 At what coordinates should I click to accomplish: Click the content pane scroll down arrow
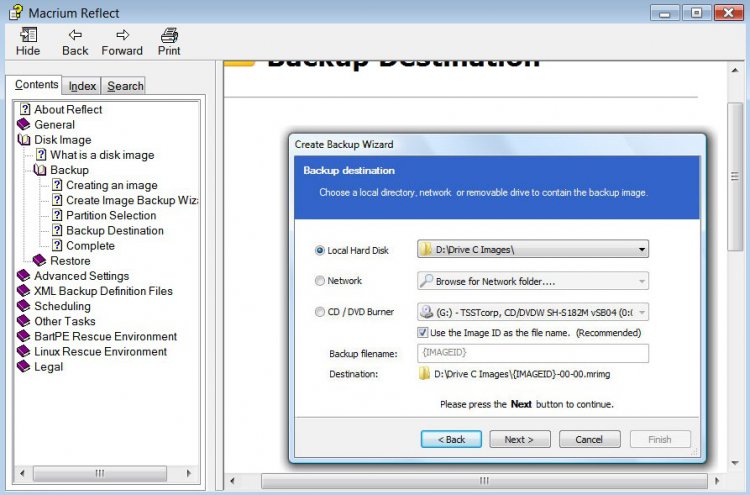point(734,463)
